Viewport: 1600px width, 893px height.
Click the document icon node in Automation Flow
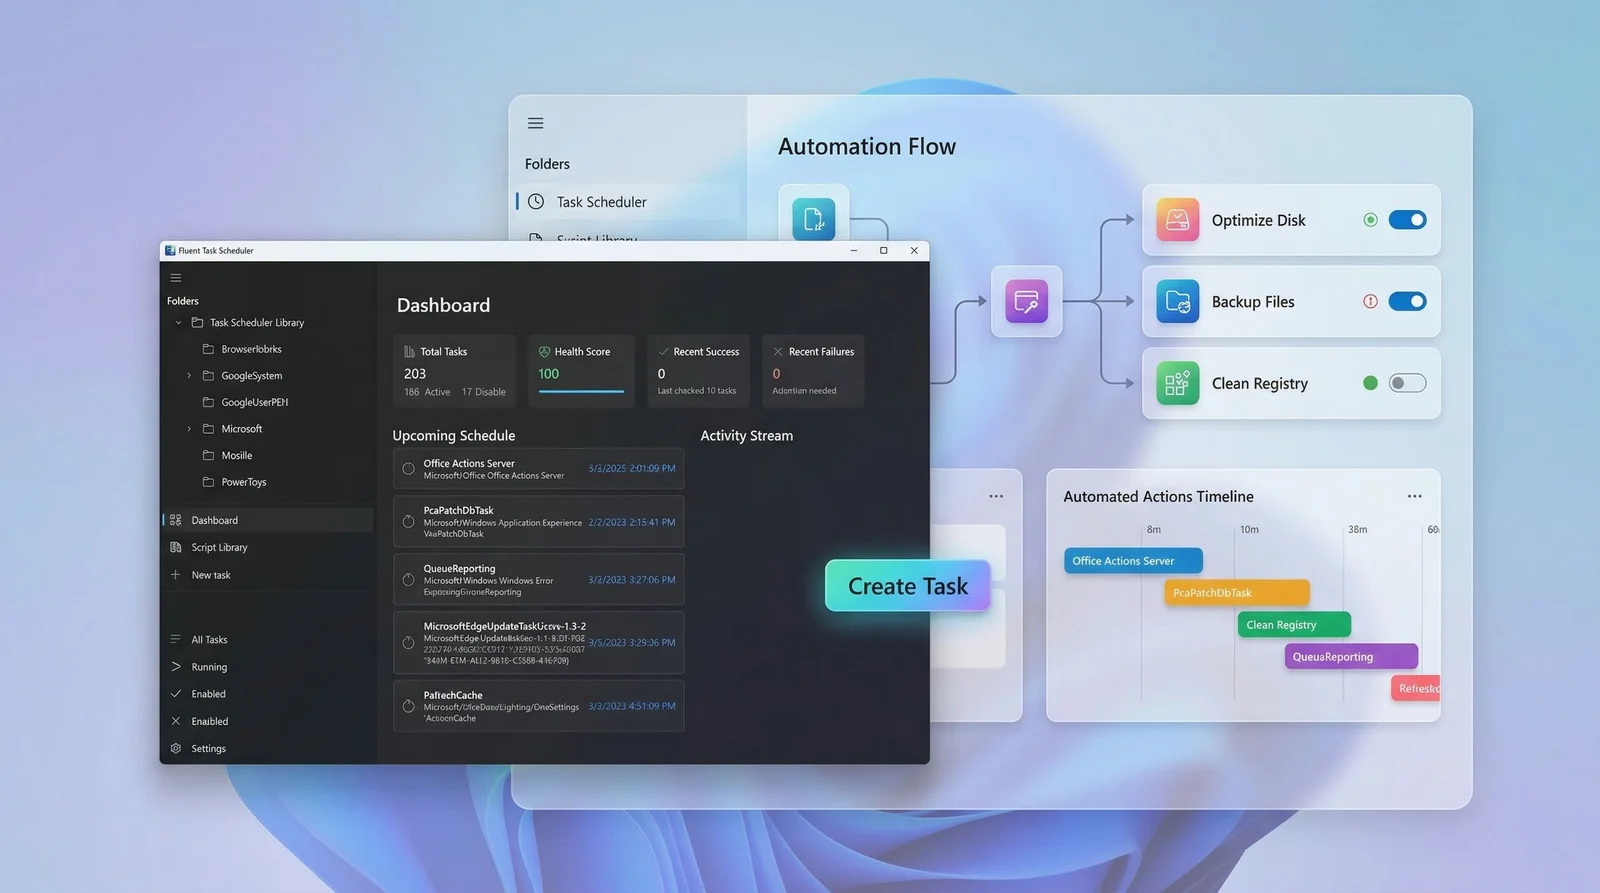[x=814, y=219]
